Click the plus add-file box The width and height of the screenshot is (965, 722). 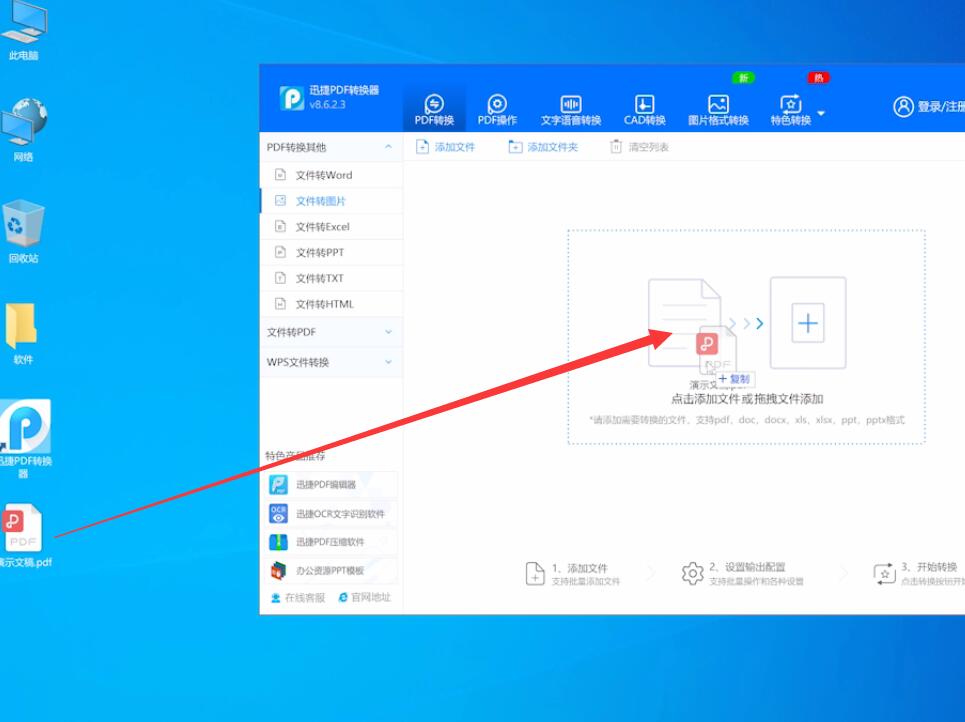tap(808, 323)
